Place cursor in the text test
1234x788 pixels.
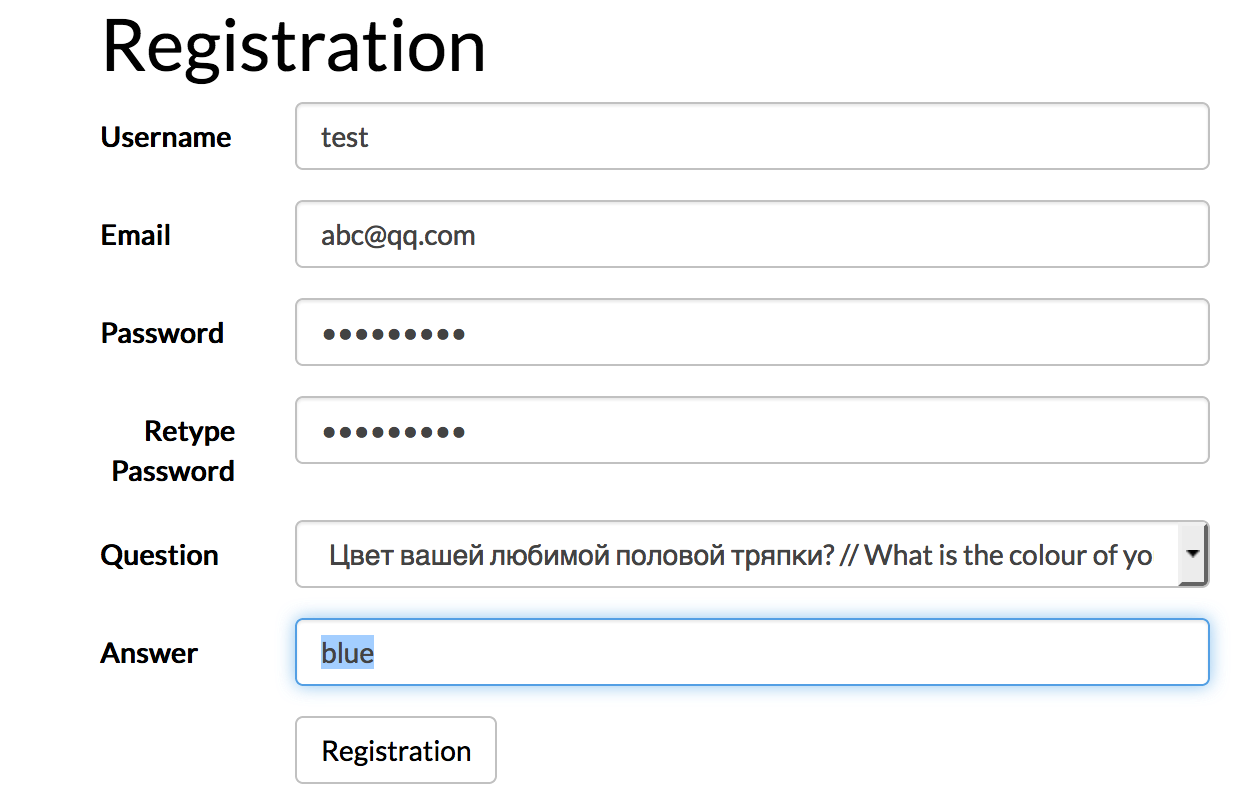click(345, 137)
